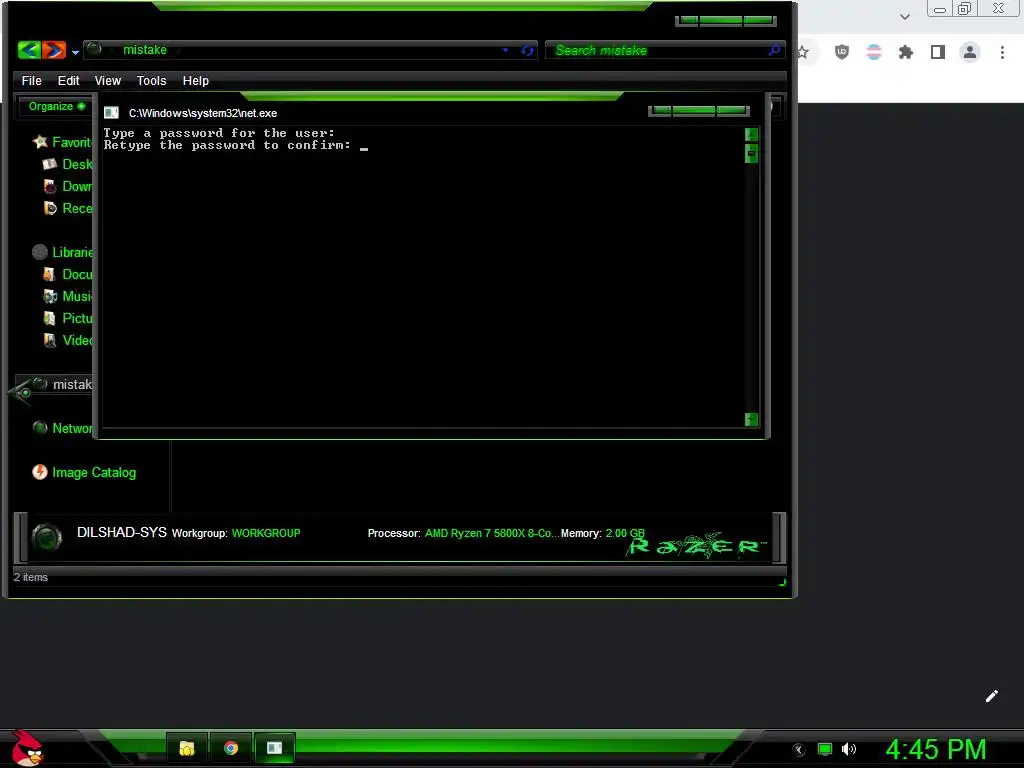This screenshot has height=768, width=1024.
Task: Click the console scrollbar thumb
Action: (752, 153)
